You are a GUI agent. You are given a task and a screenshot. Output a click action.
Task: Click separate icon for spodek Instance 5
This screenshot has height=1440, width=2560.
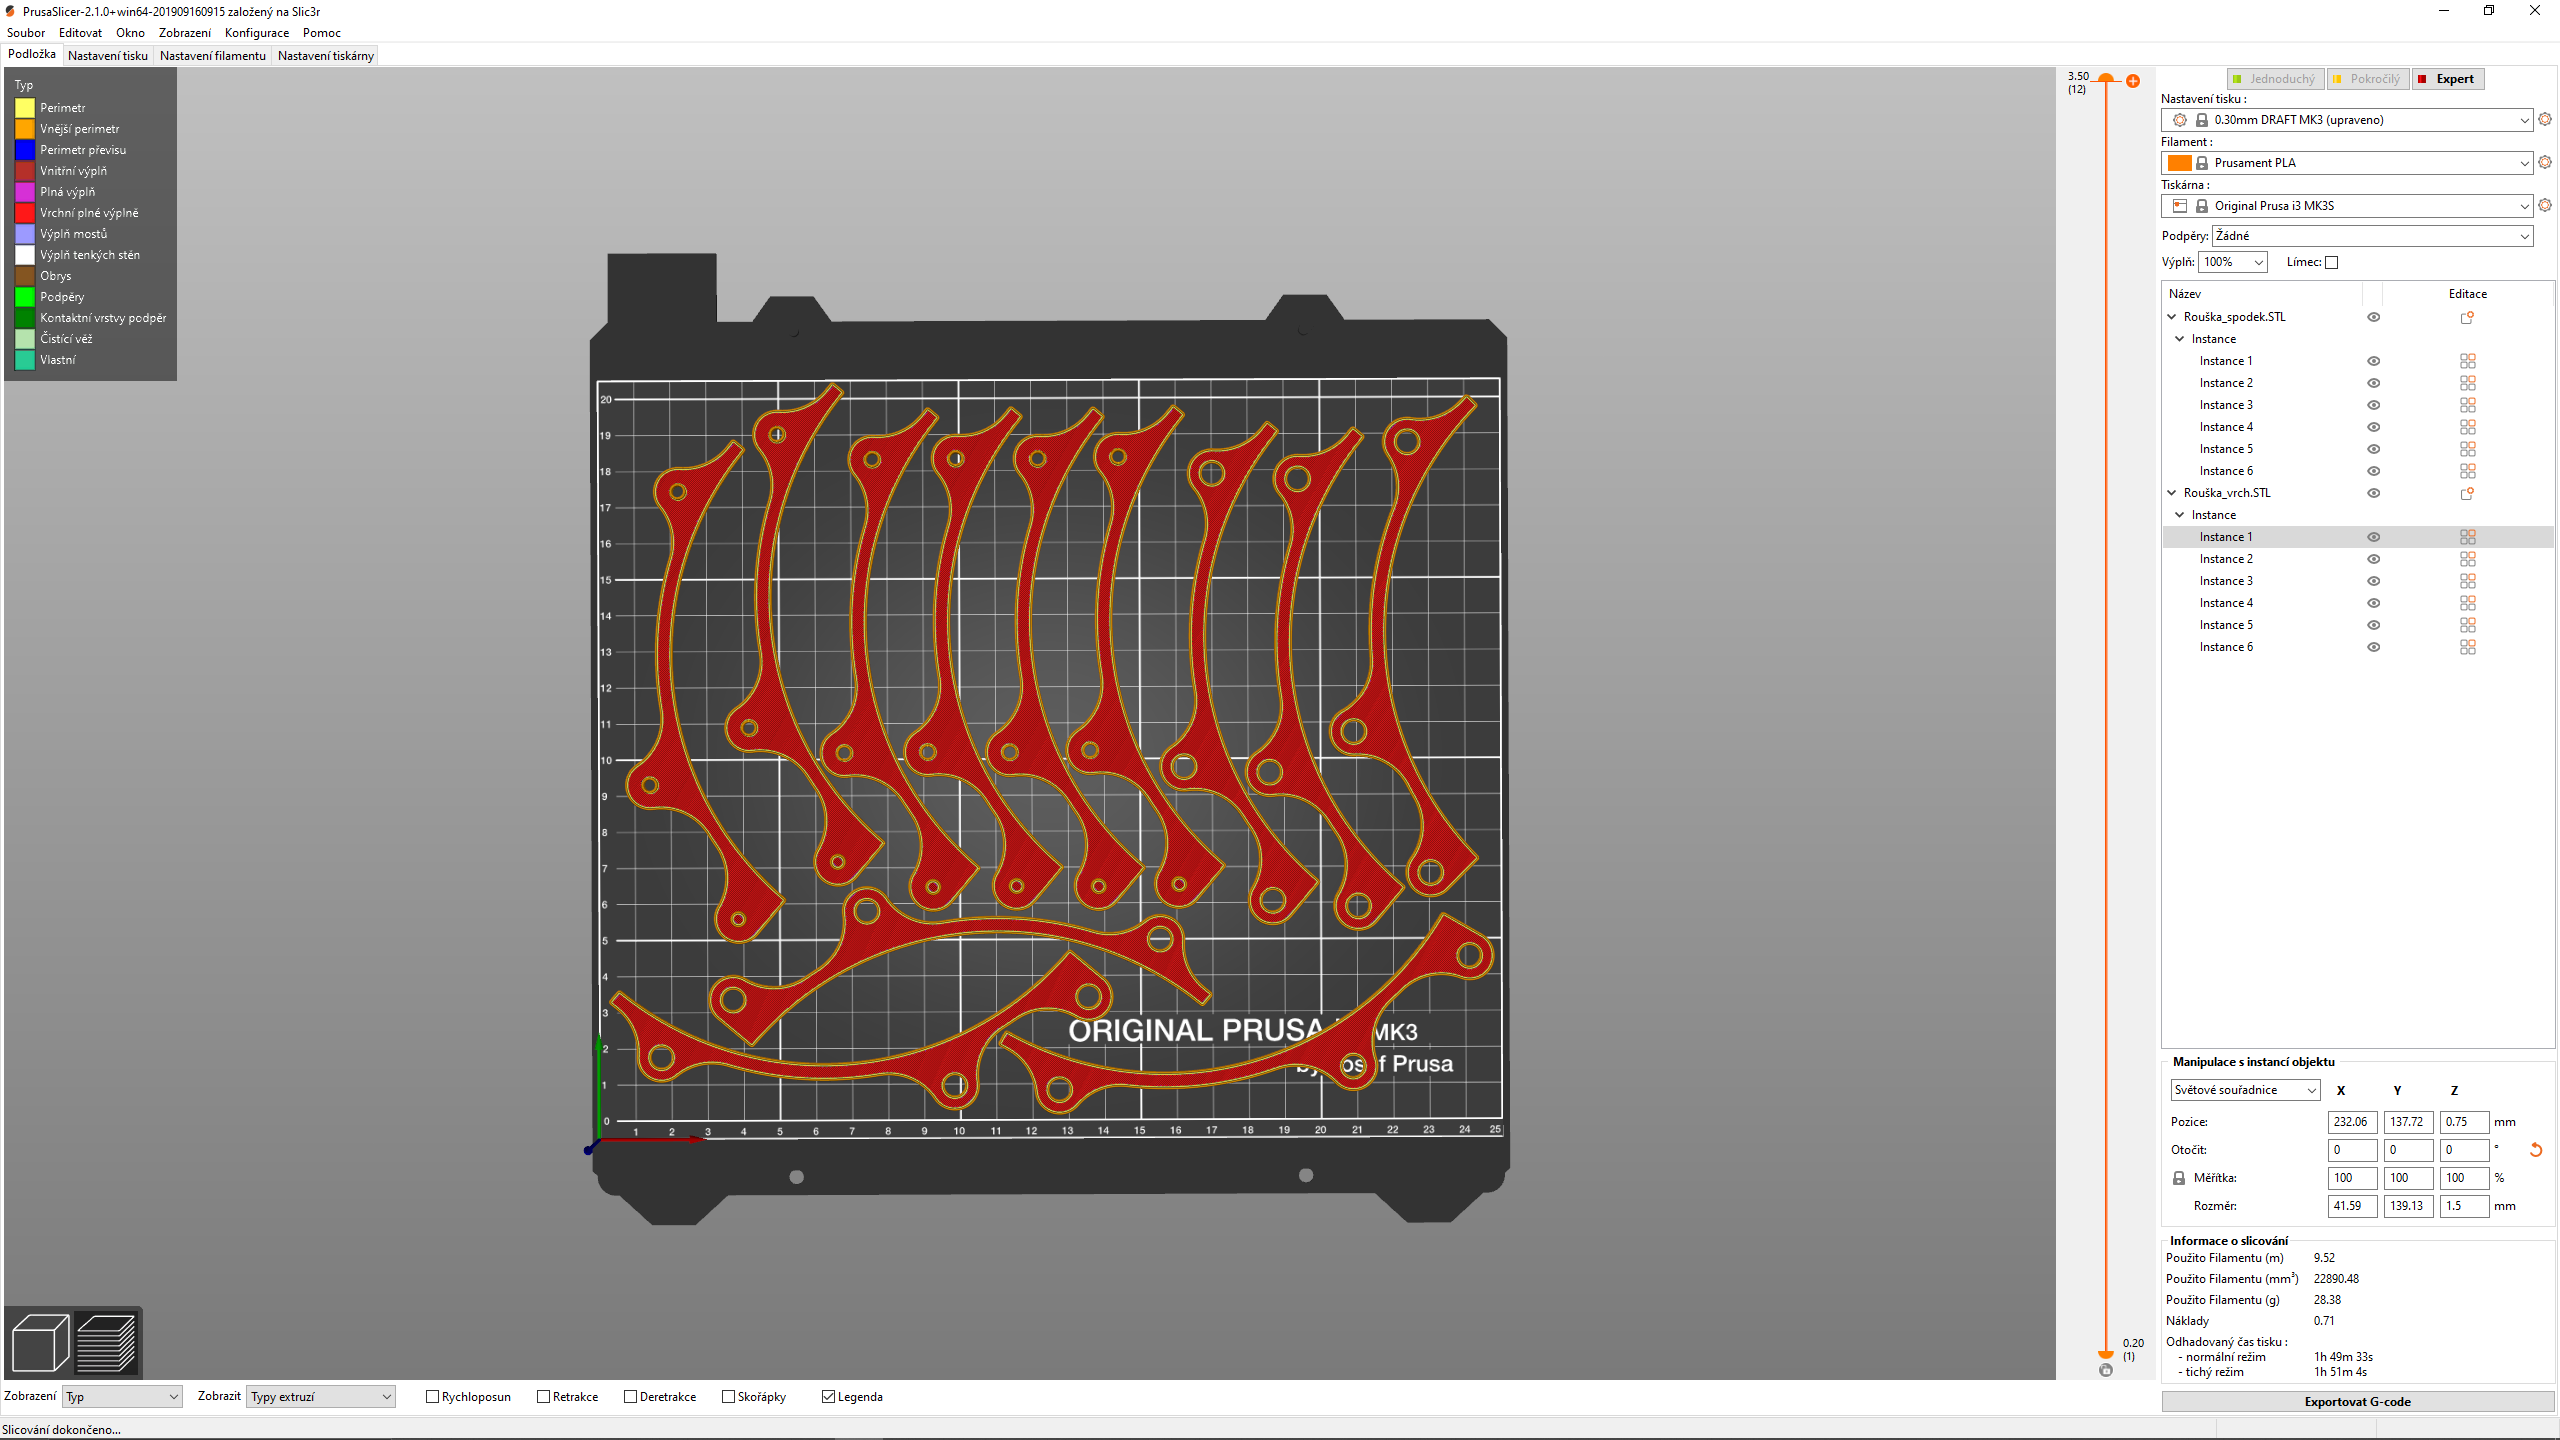(2467, 449)
